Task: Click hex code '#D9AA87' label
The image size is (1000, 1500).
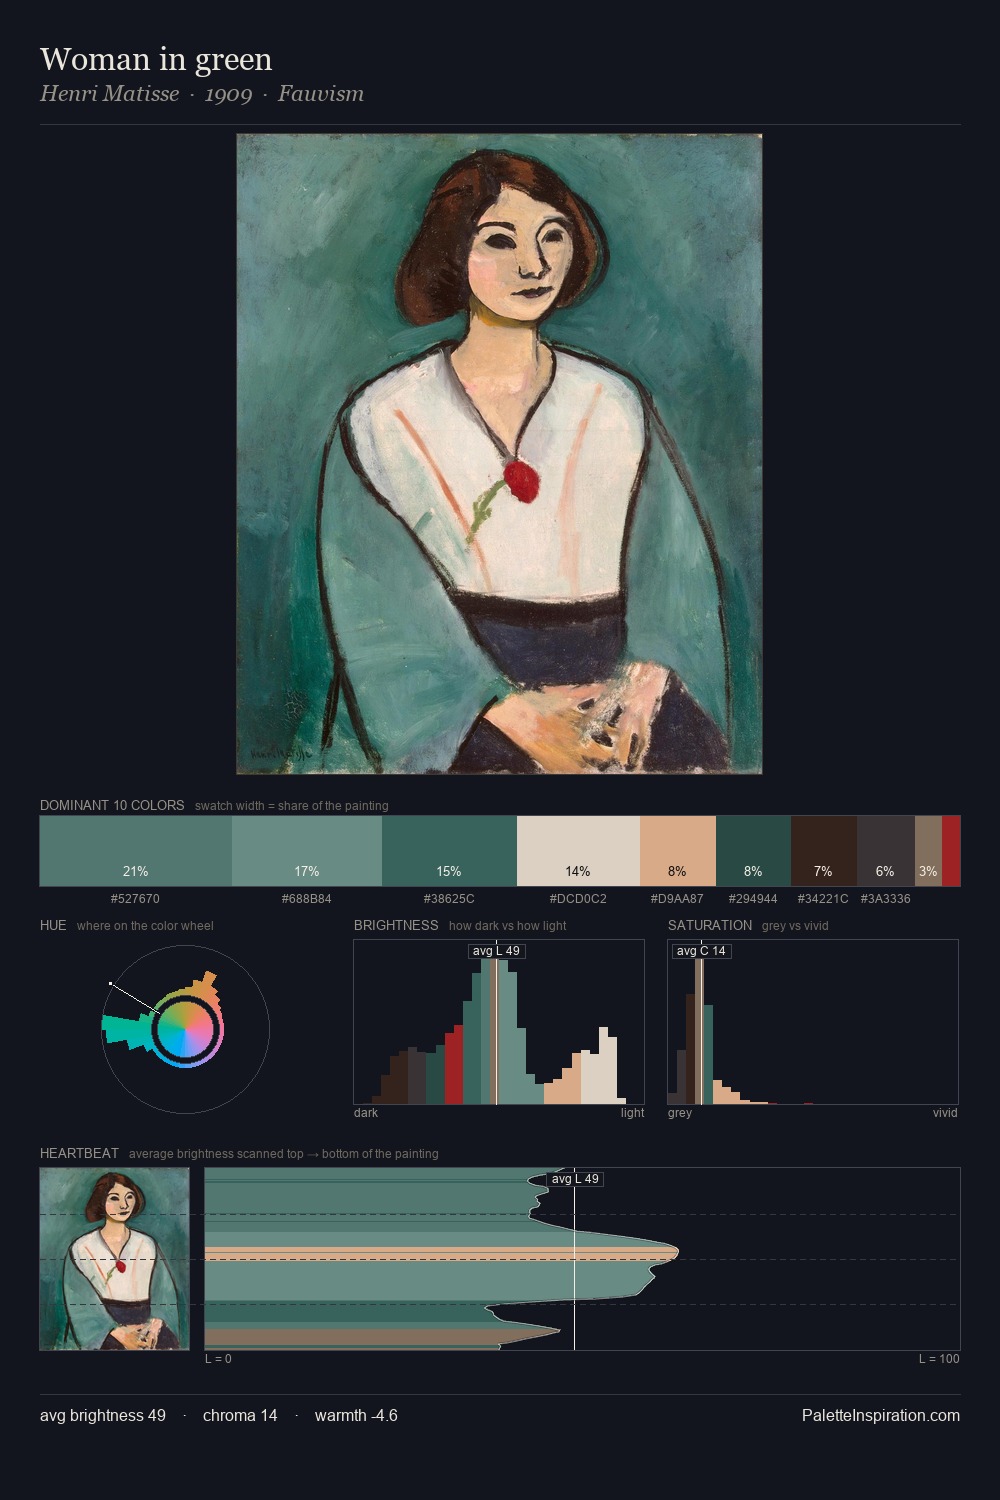Action: (x=677, y=899)
